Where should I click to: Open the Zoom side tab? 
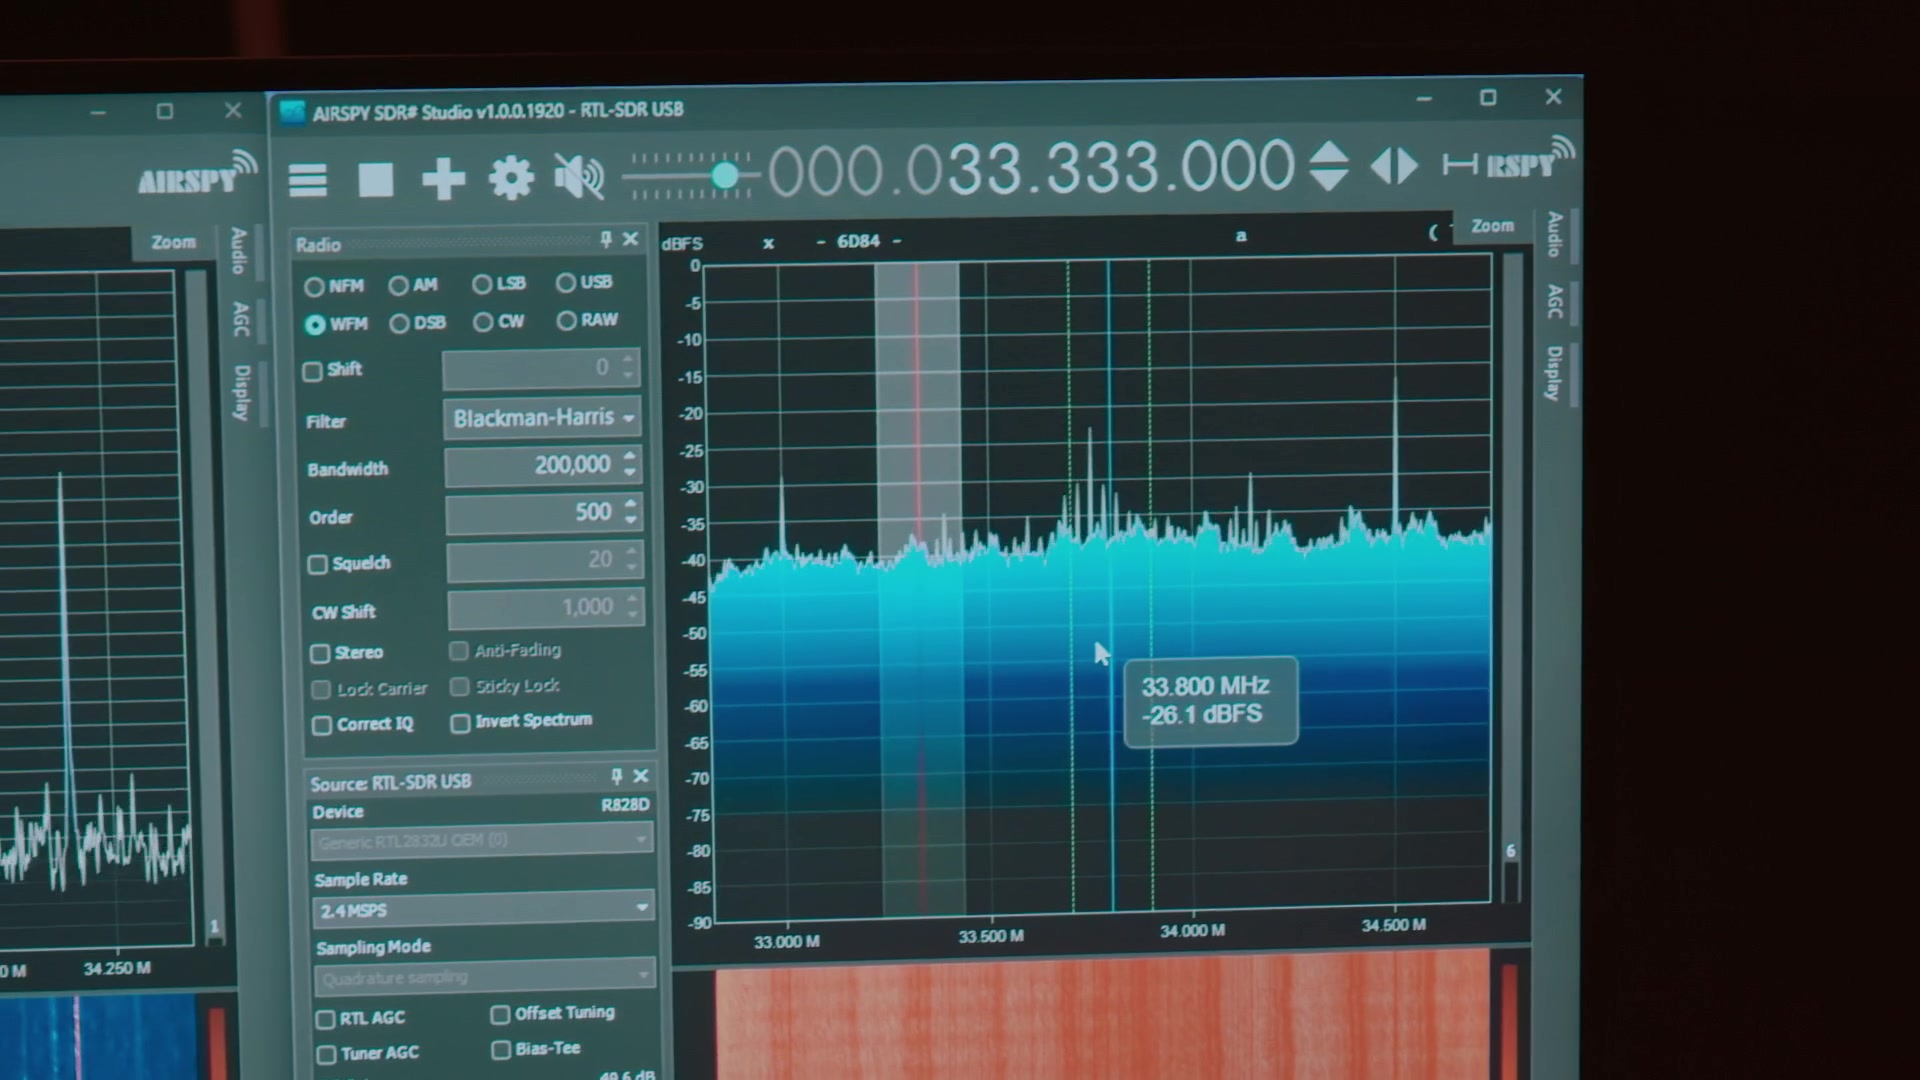tap(1492, 226)
